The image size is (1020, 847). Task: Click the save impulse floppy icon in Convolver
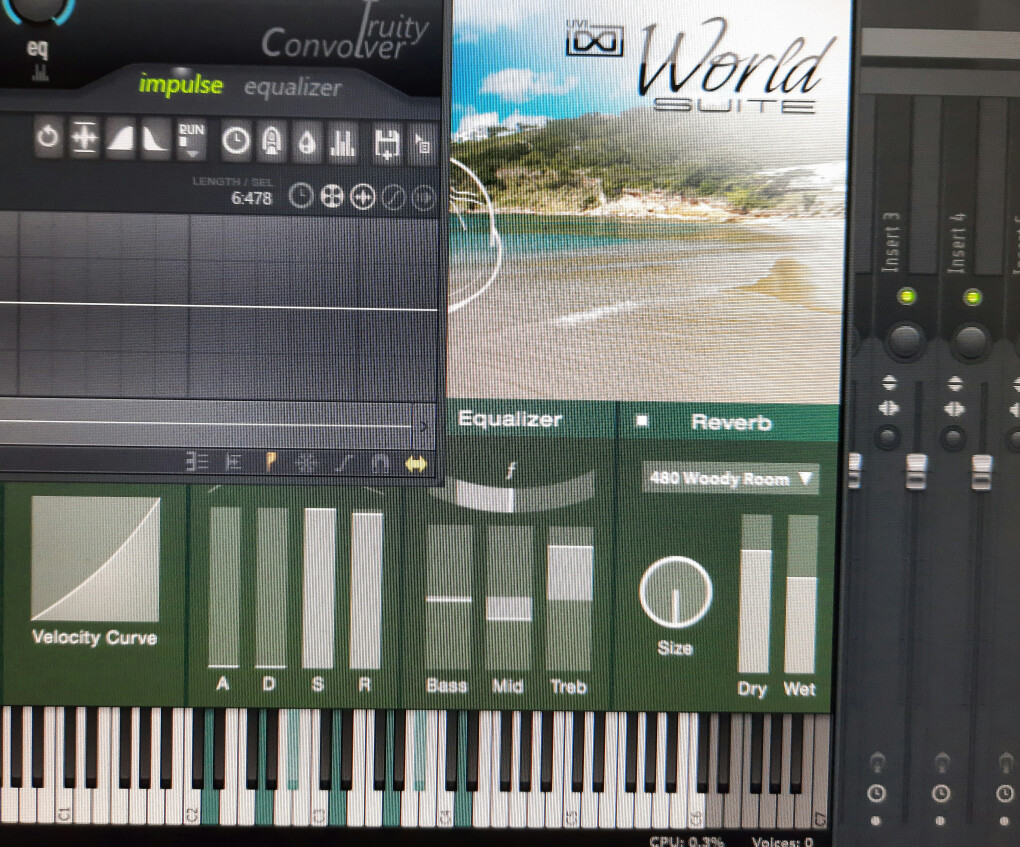tap(386, 144)
